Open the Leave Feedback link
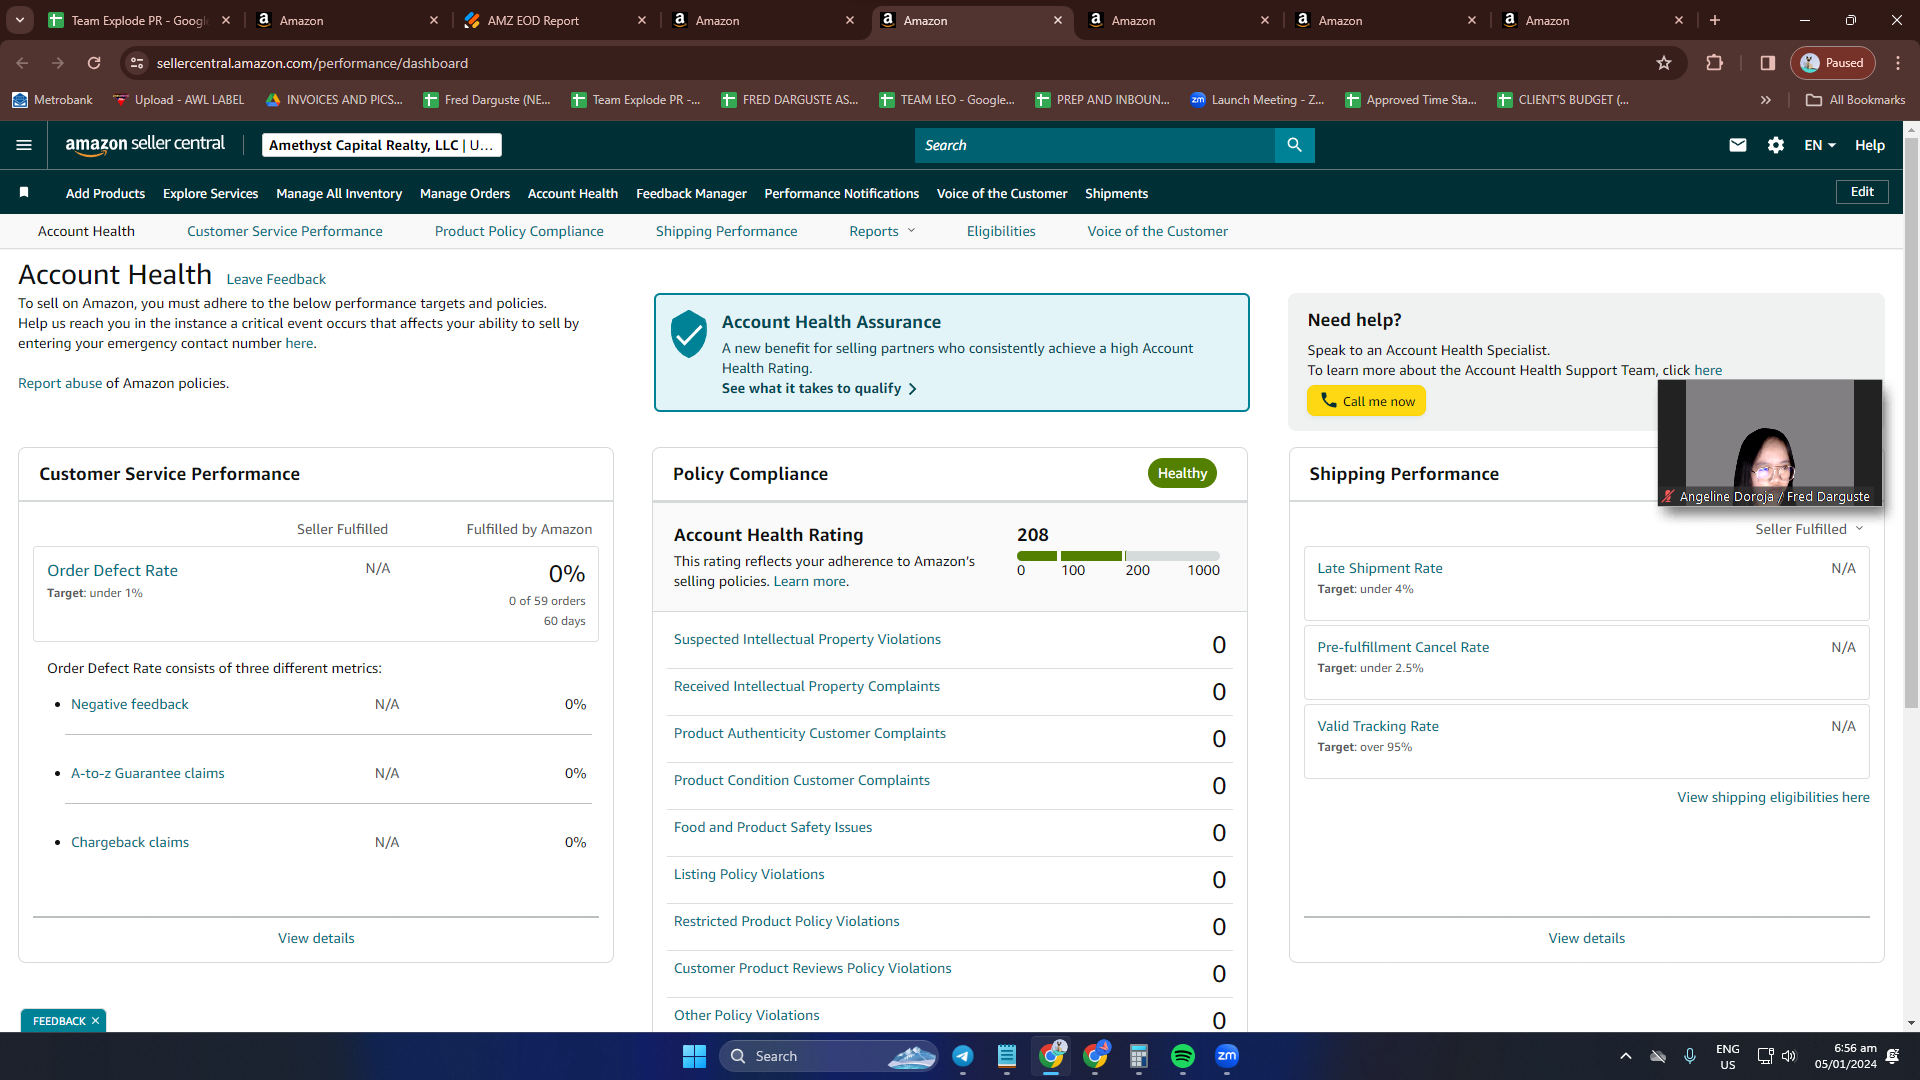 pos(276,279)
